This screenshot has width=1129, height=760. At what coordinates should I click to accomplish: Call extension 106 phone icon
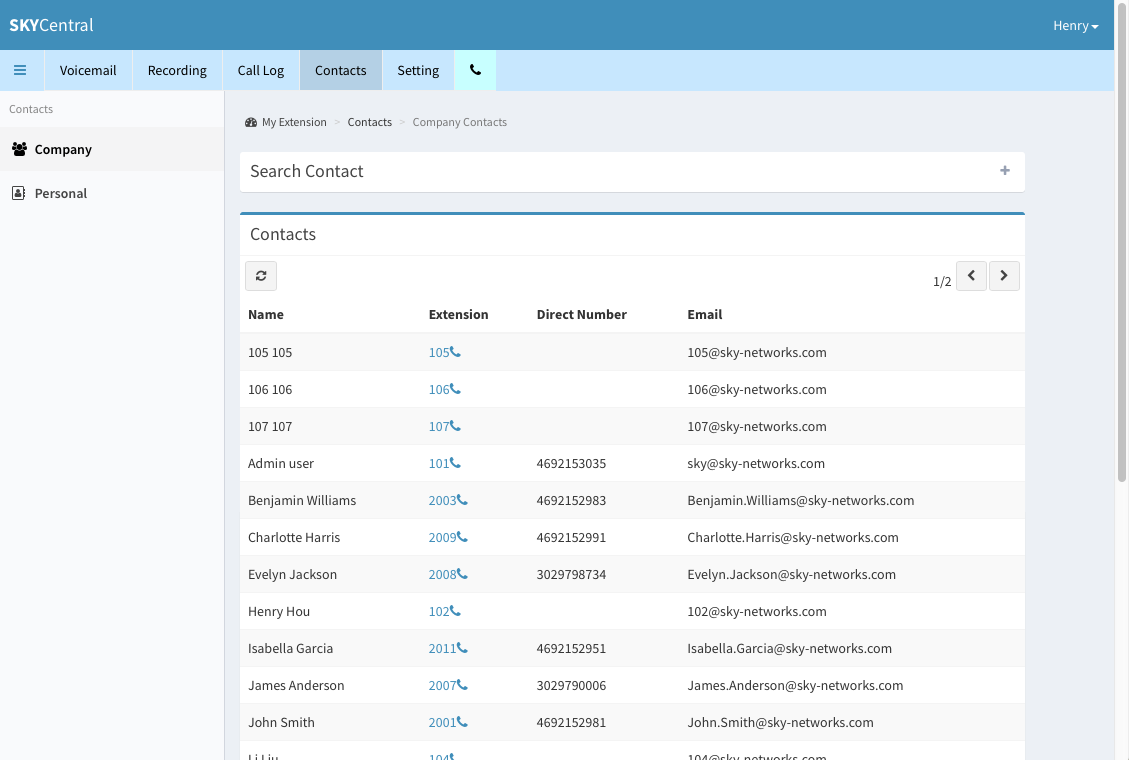click(x=455, y=389)
